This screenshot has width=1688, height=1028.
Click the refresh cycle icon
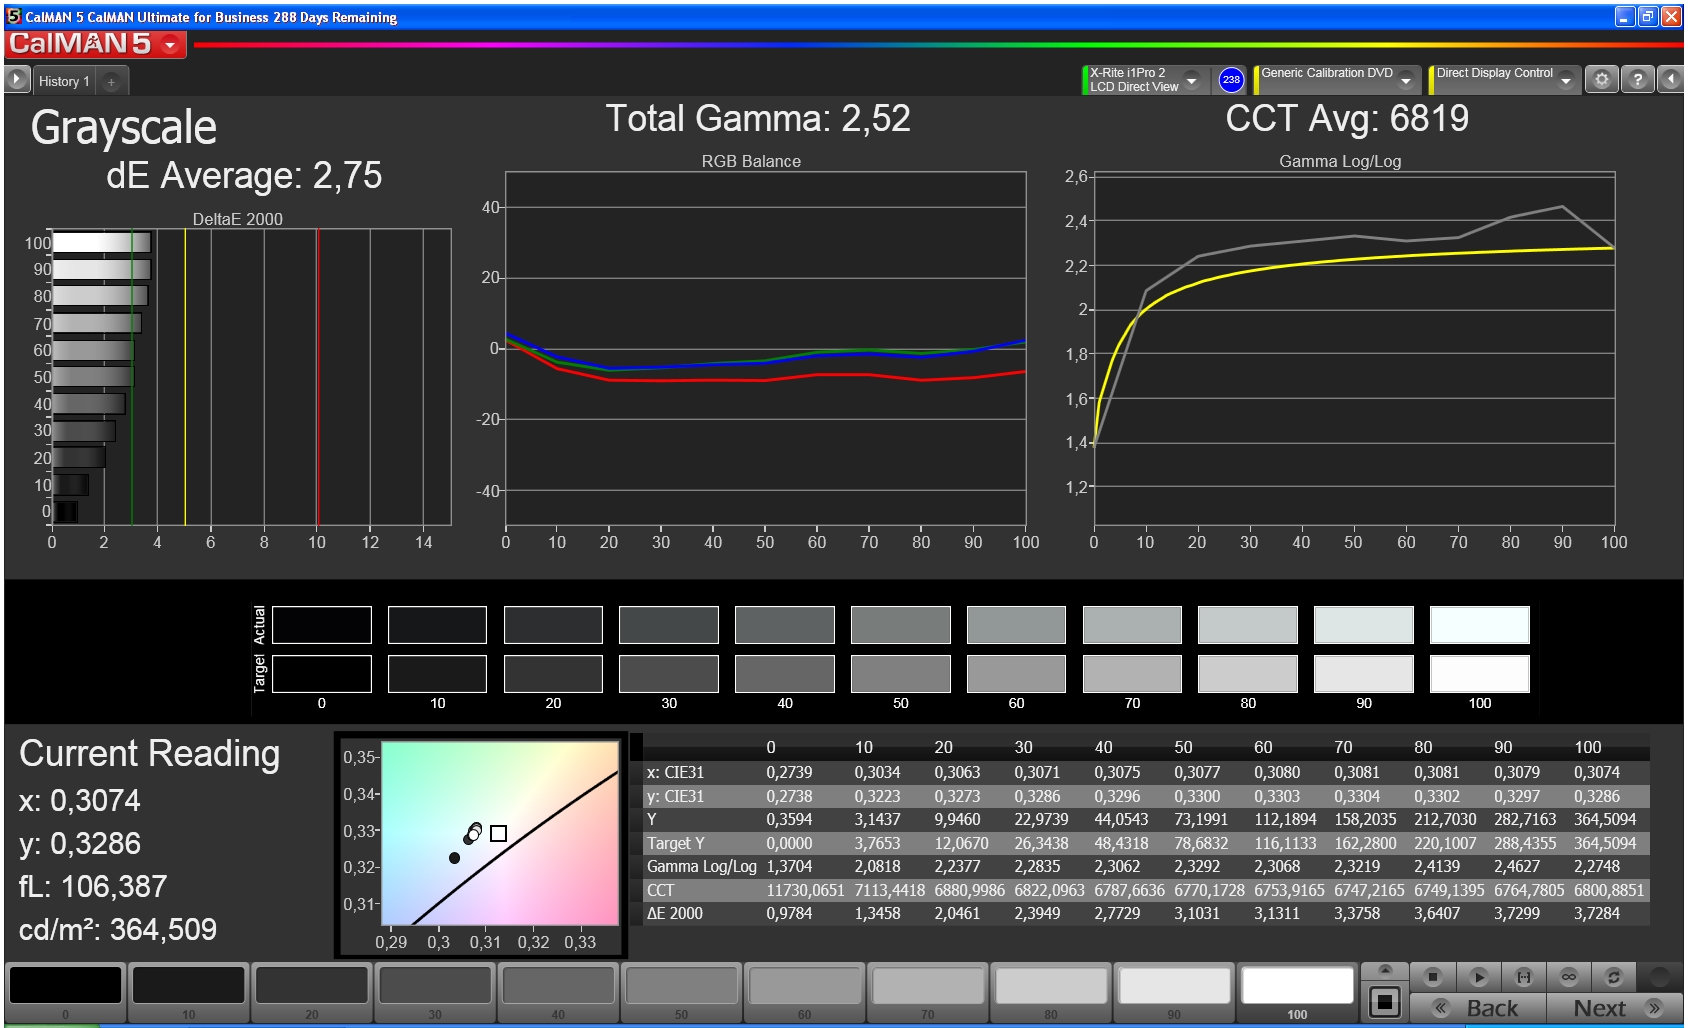click(1613, 977)
